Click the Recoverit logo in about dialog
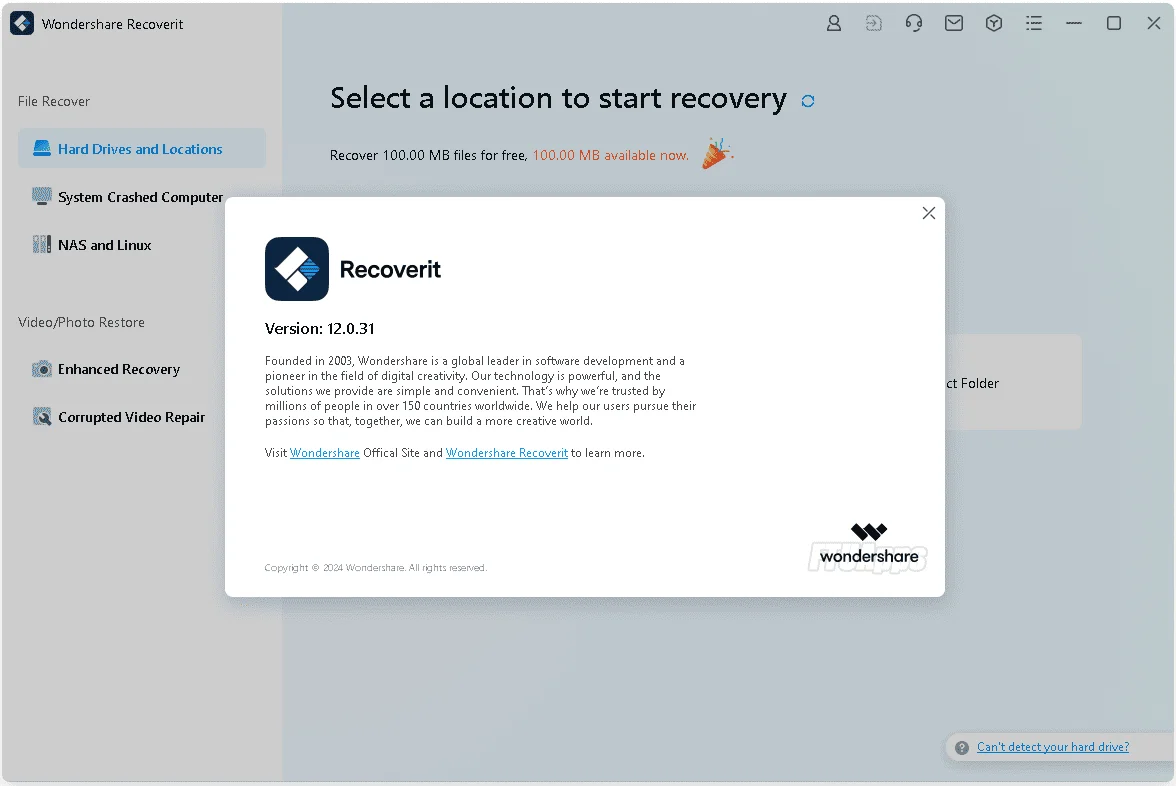This screenshot has height=786, width=1176. [x=297, y=269]
